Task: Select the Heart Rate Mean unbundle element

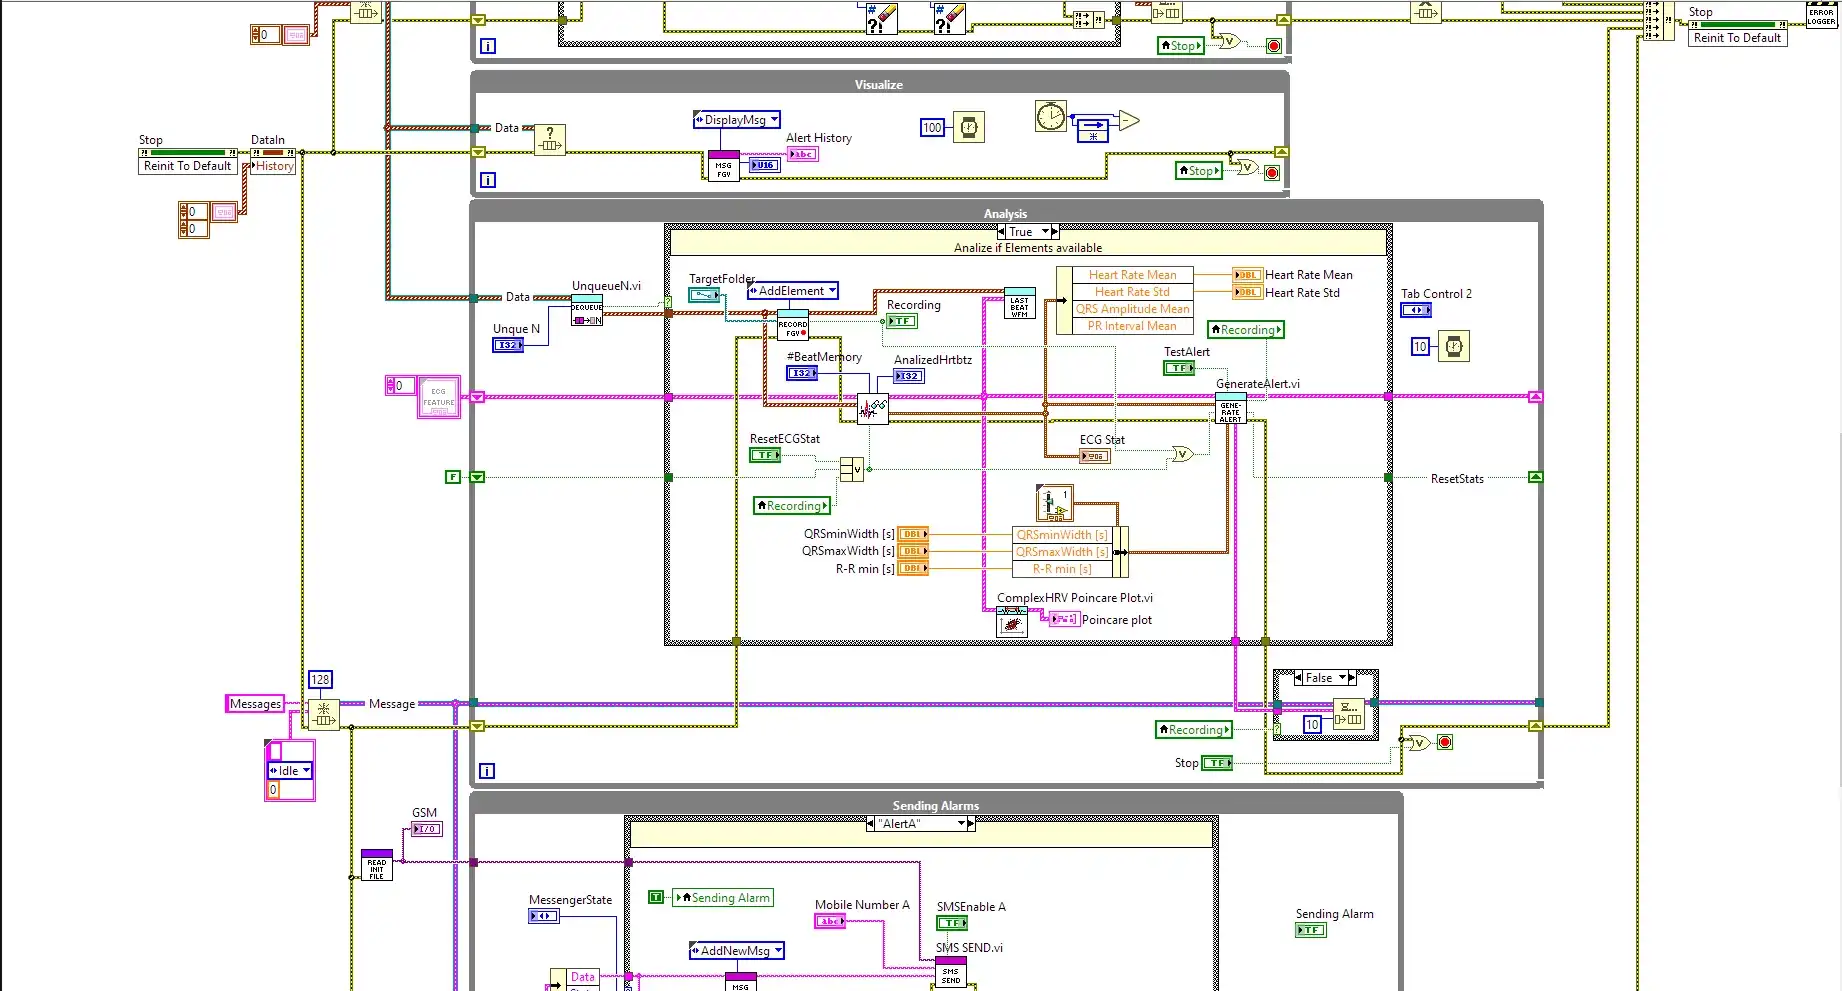Action: [x=1132, y=275]
